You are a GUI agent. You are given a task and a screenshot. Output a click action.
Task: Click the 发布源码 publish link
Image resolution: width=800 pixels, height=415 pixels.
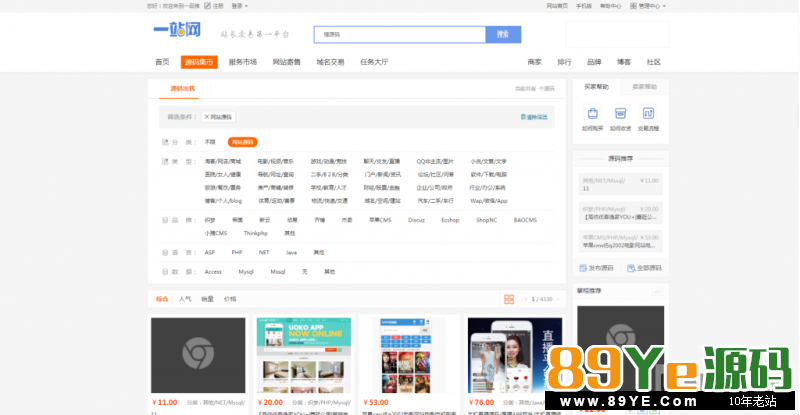(596, 268)
